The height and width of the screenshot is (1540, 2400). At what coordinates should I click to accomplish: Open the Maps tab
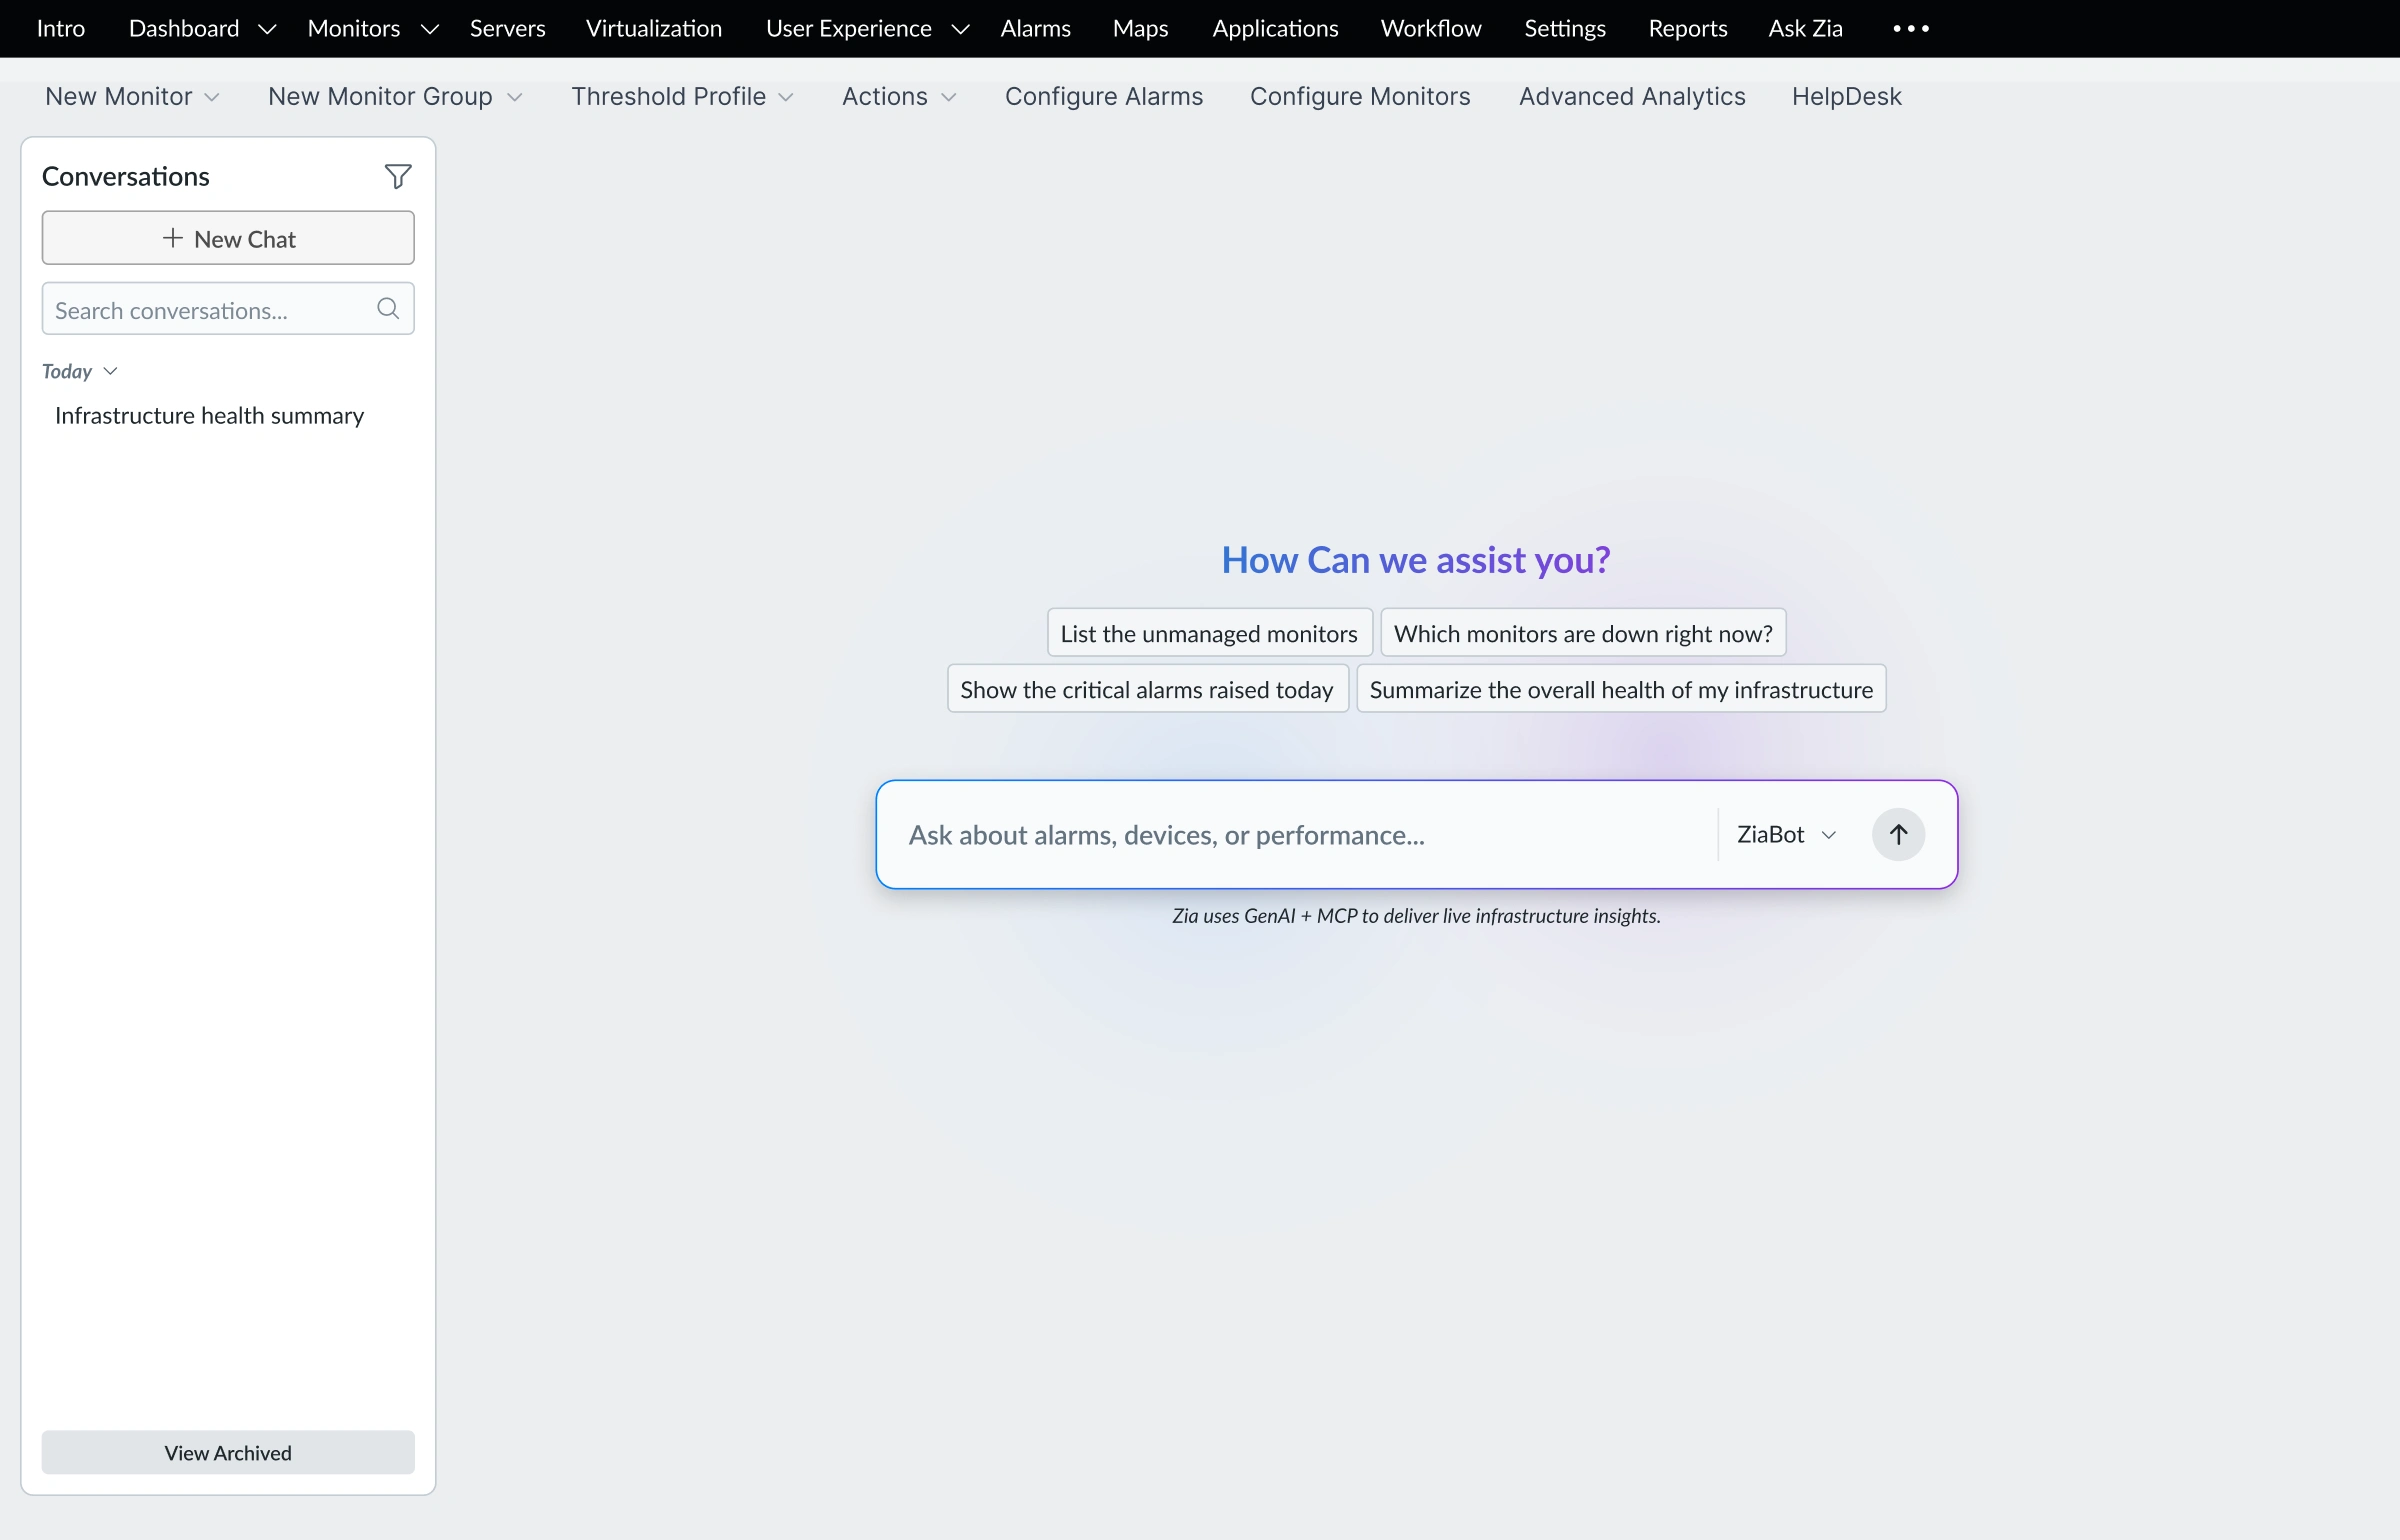1140,29
